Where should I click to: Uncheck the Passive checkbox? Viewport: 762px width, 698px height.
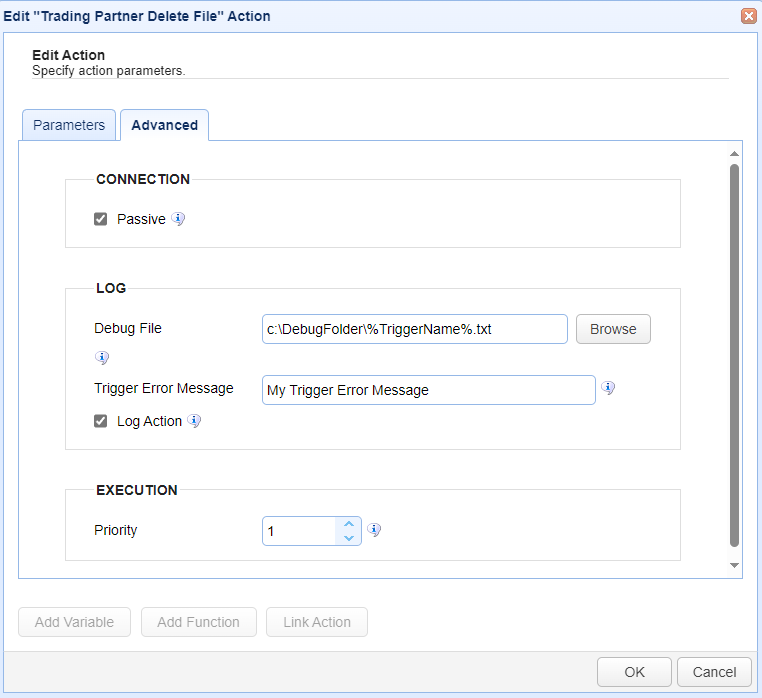coord(101,219)
